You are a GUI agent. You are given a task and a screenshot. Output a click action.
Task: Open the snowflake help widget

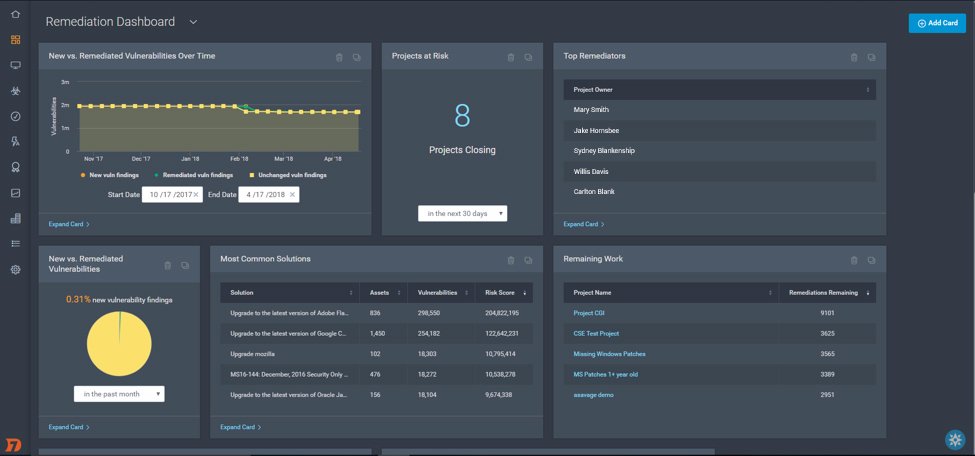[955, 440]
